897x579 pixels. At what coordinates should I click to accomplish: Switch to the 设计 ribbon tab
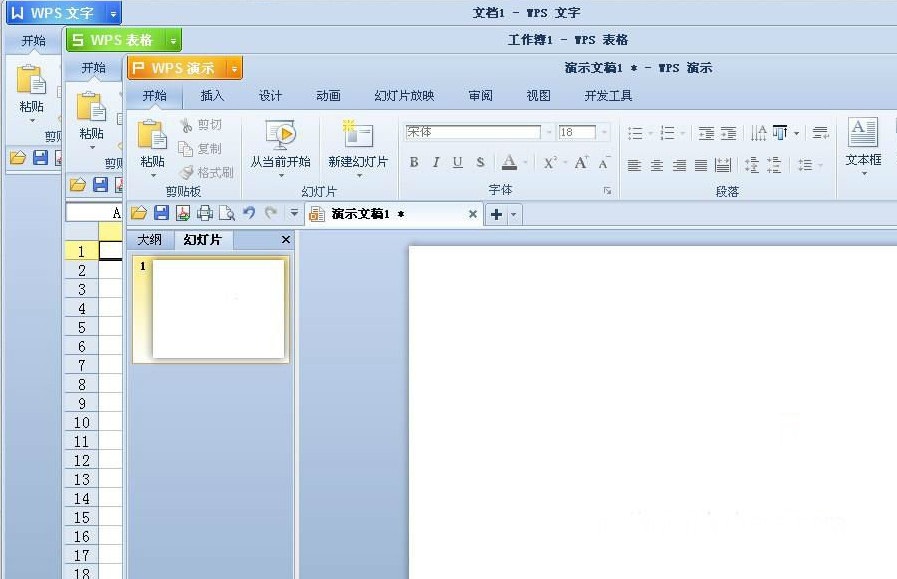click(x=270, y=96)
